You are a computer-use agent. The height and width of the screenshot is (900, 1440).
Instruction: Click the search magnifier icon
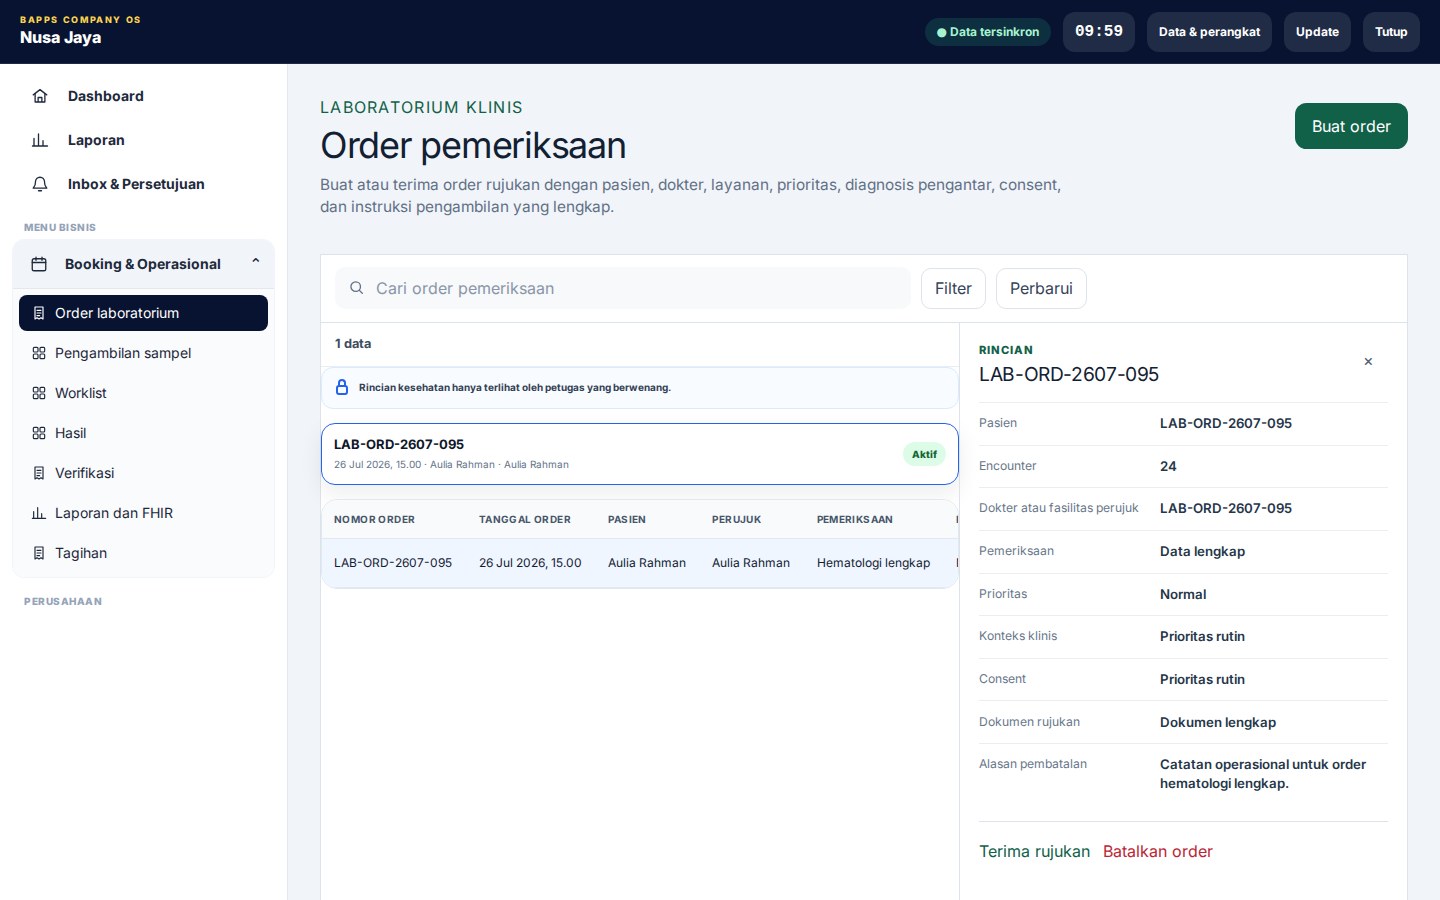356,288
